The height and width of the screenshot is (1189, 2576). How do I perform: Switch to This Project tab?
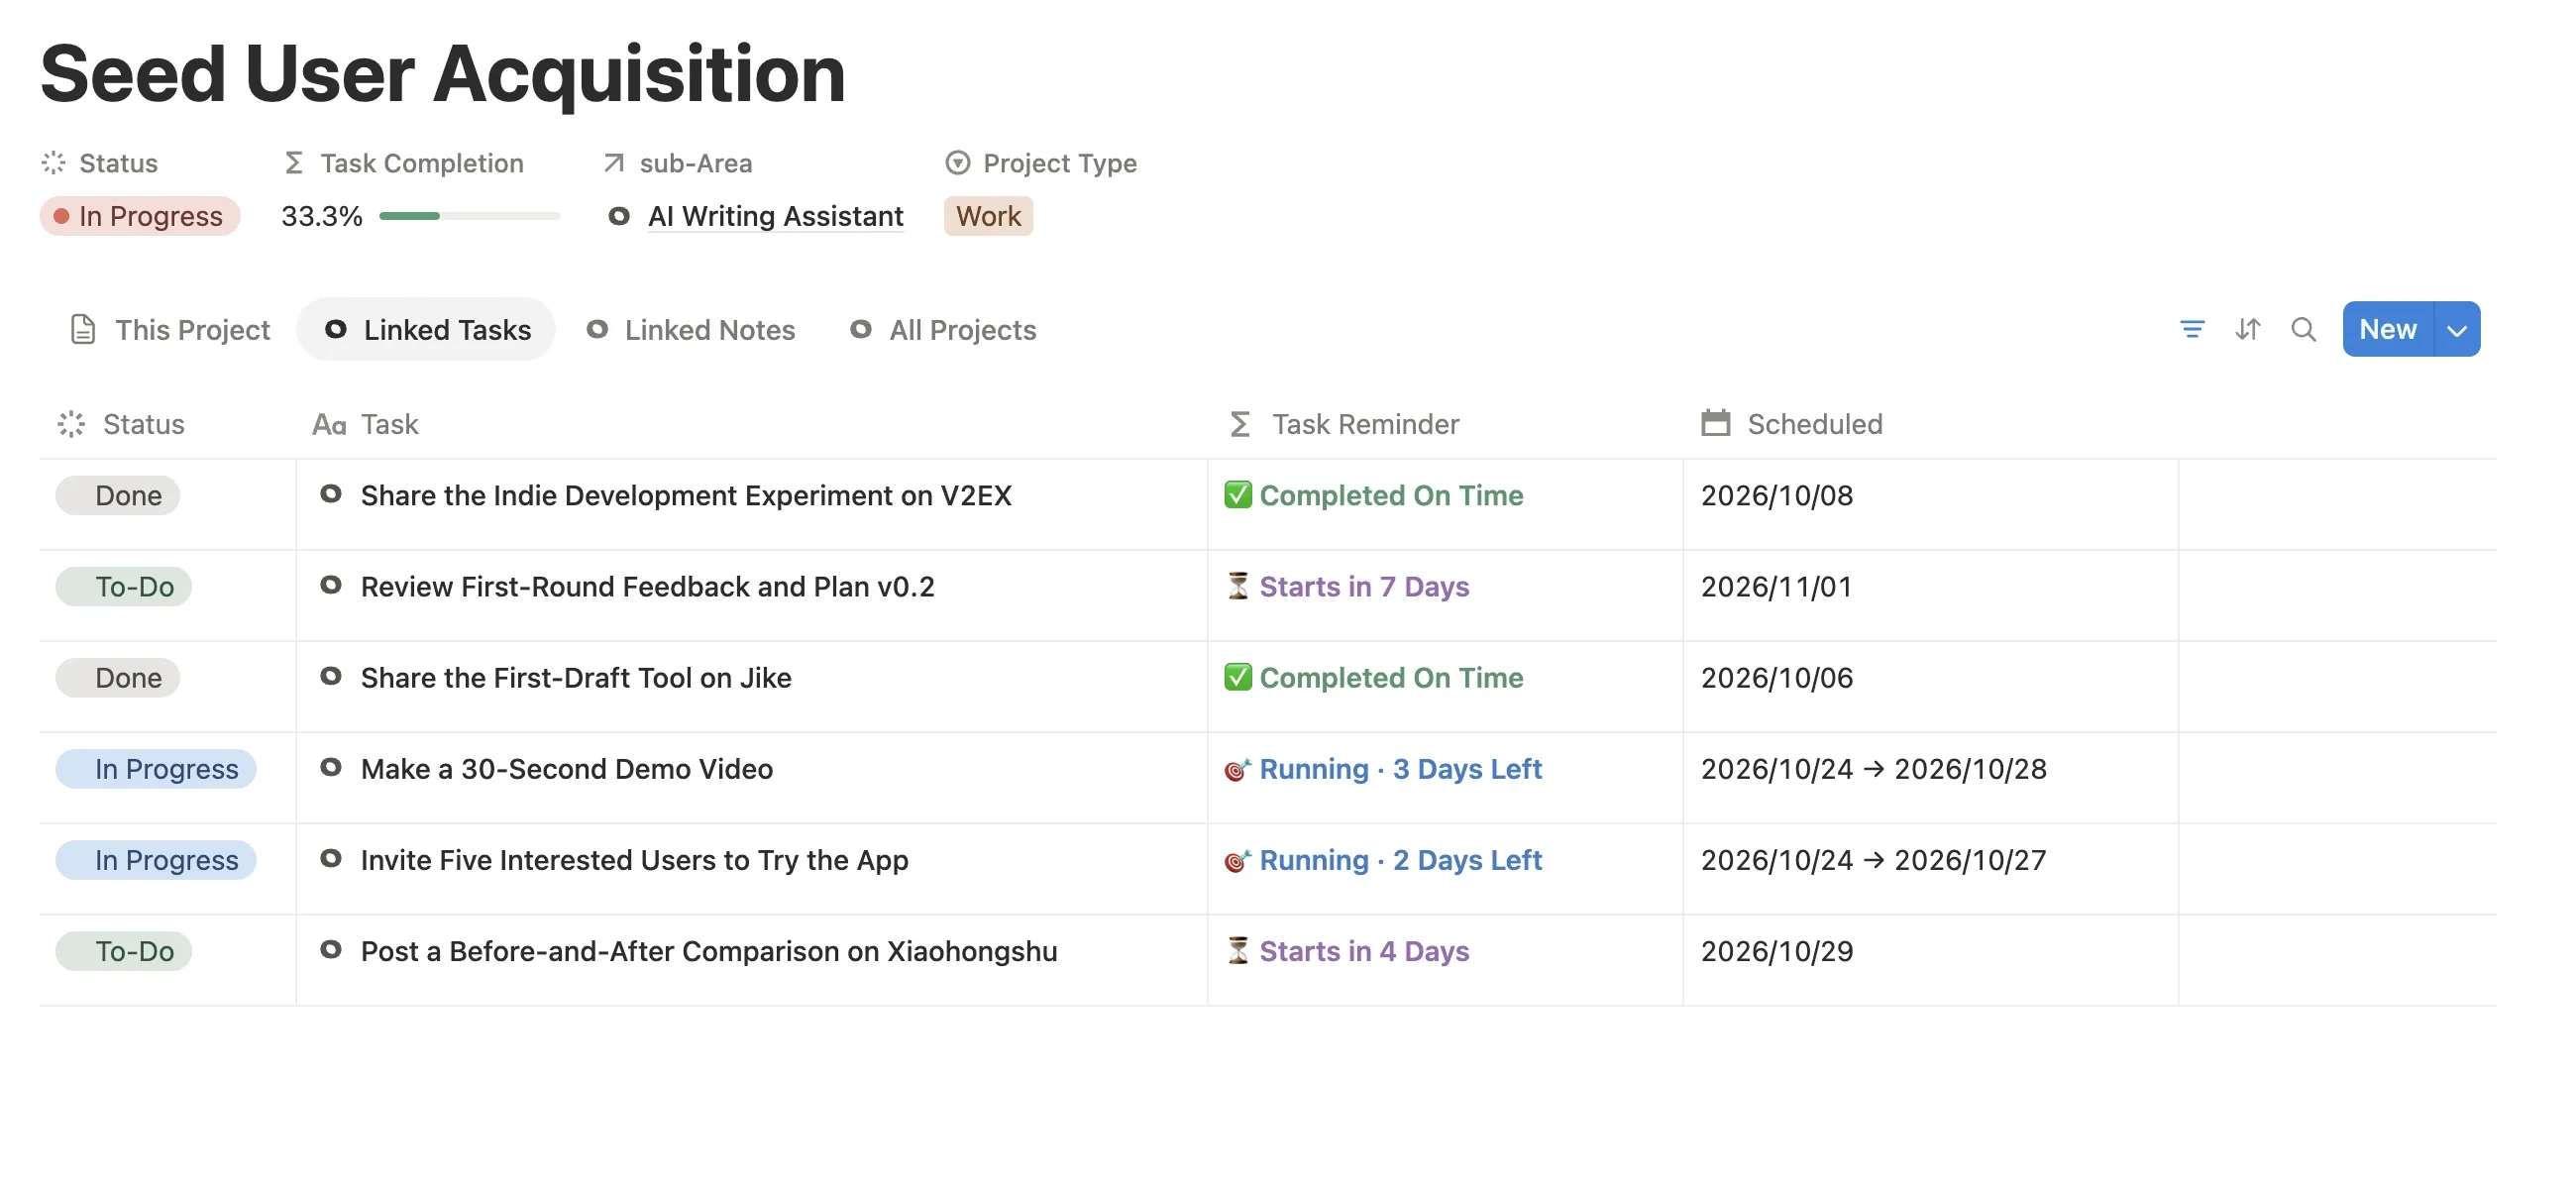169,329
